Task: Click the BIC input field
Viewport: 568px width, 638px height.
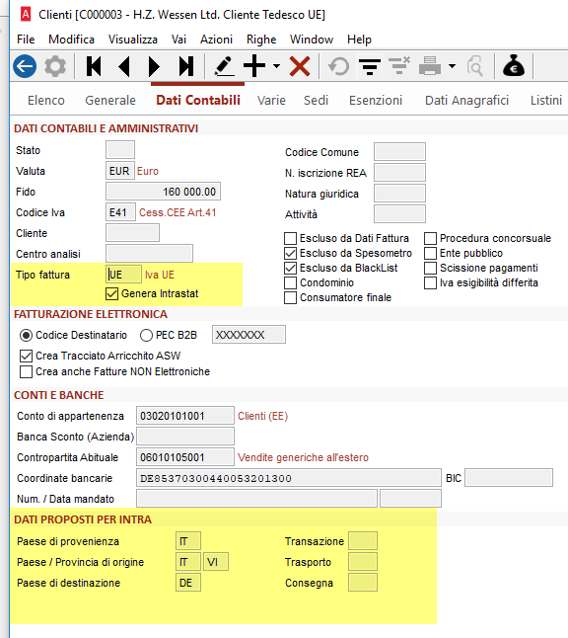Action: click(x=509, y=477)
